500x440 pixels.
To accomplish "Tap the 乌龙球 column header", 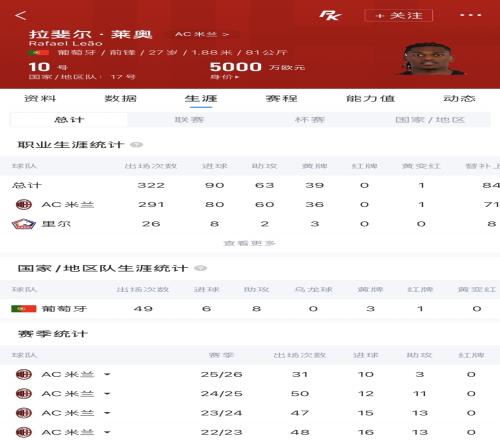I will (x=314, y=289).
